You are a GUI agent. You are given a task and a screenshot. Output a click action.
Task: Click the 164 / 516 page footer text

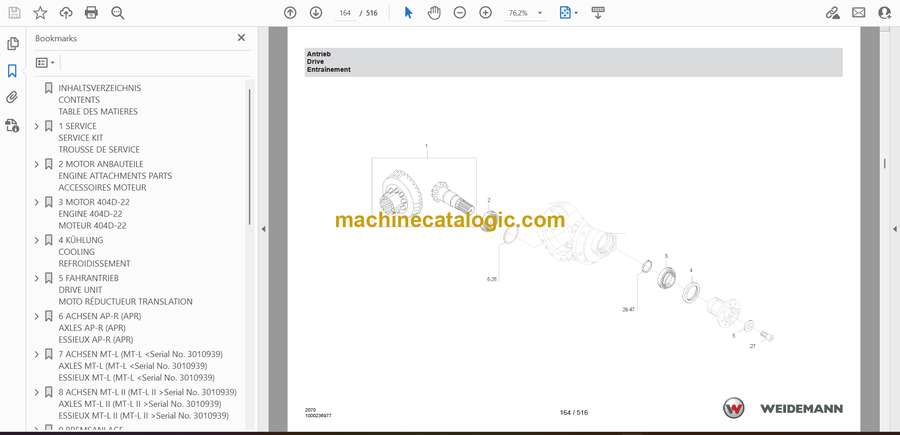tap(574, 413)
